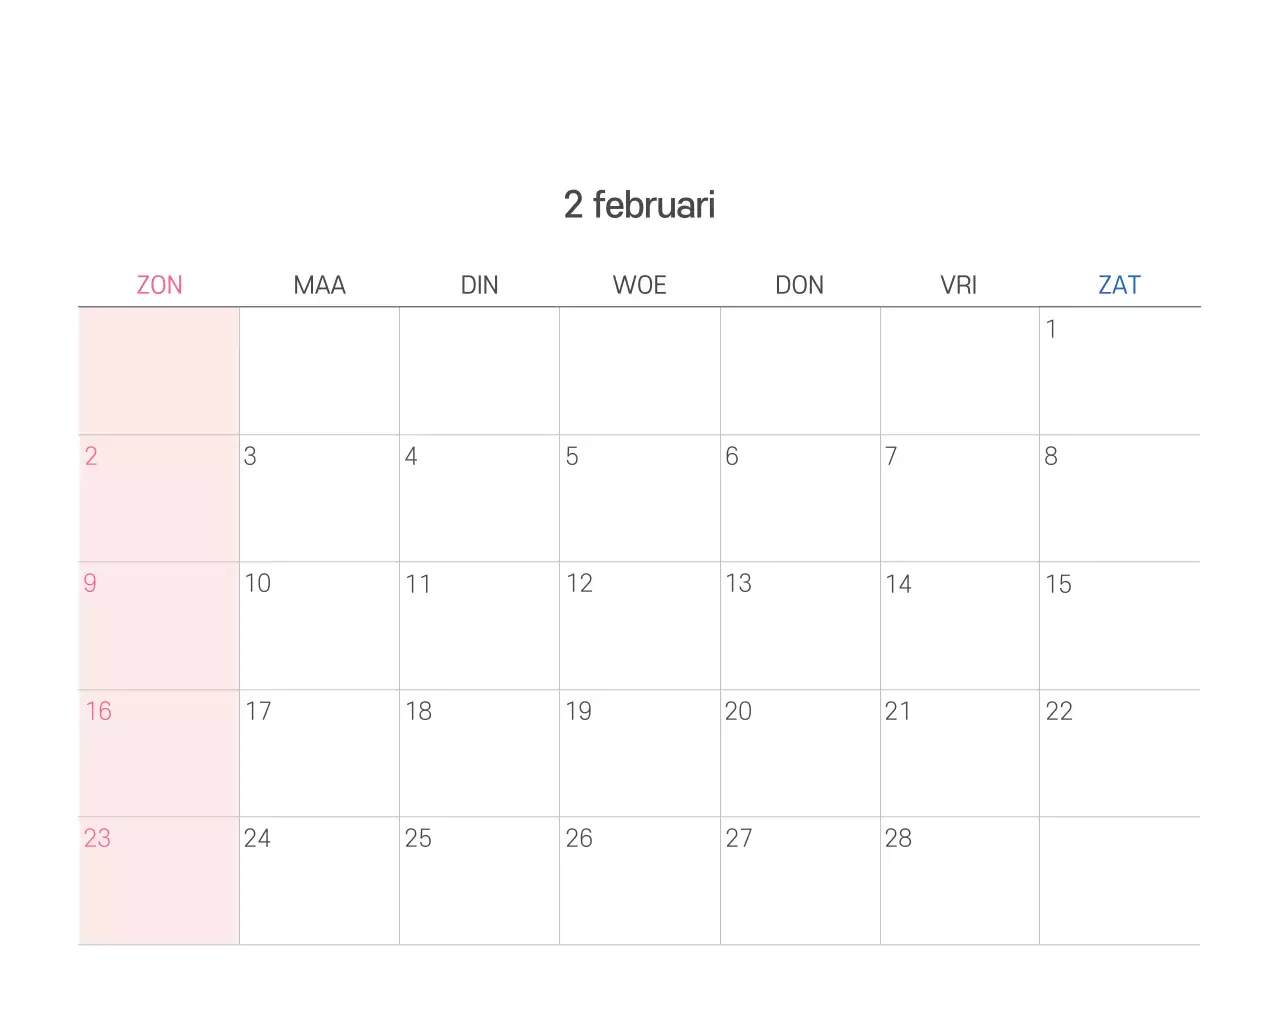Click the MAA weekday header
The height and width of the screenshot is (1031, 1280).
(319, 285)
